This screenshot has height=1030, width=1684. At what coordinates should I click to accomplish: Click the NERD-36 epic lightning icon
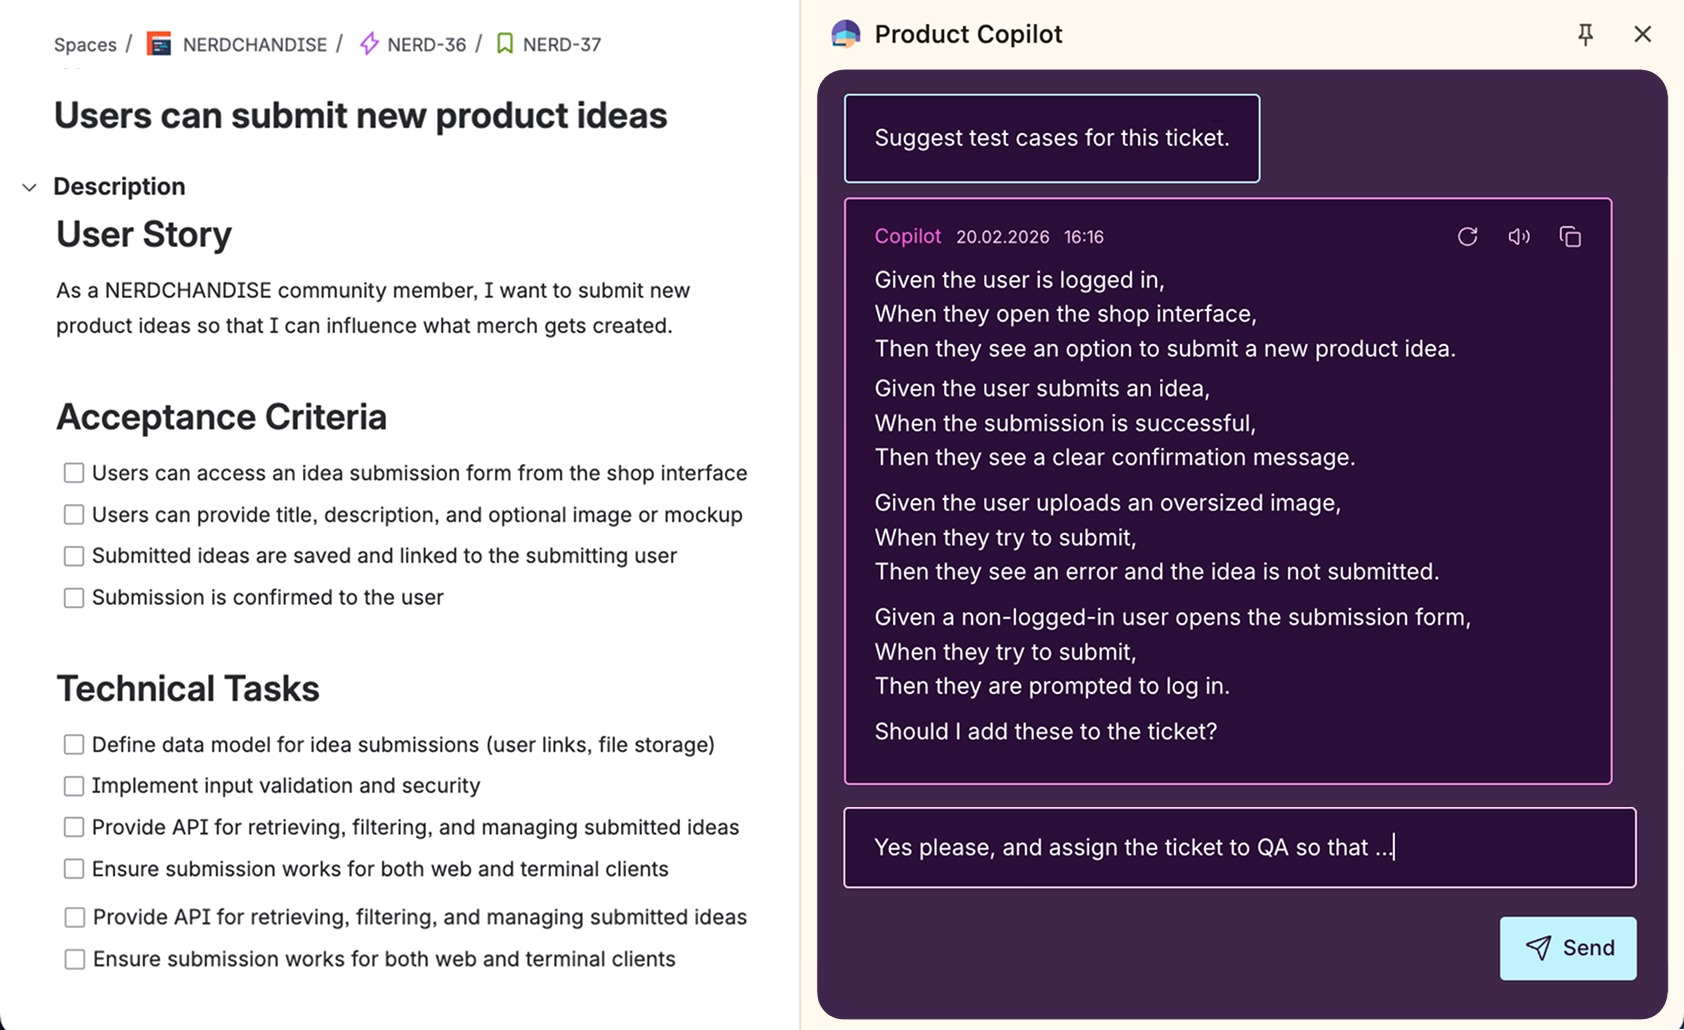click(x=369, y=44)
